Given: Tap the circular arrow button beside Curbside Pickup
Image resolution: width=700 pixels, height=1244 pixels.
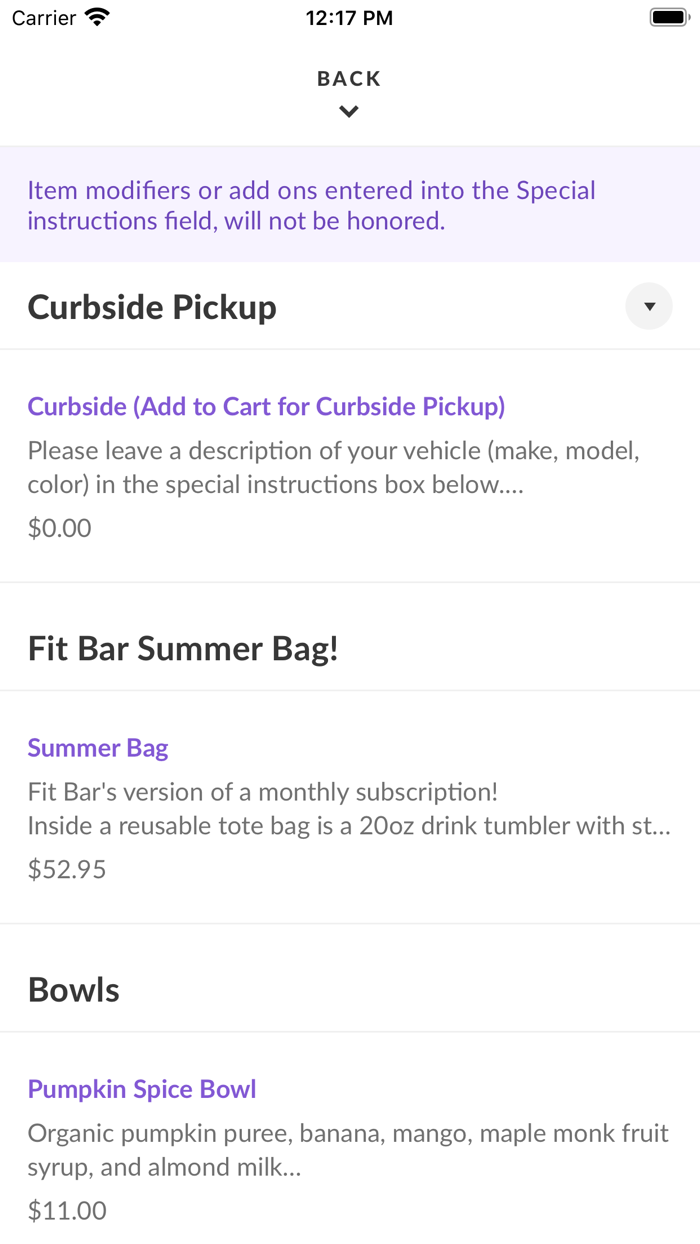Looking at the screenshot, I should pyautogui.click(x=648, y=306).
